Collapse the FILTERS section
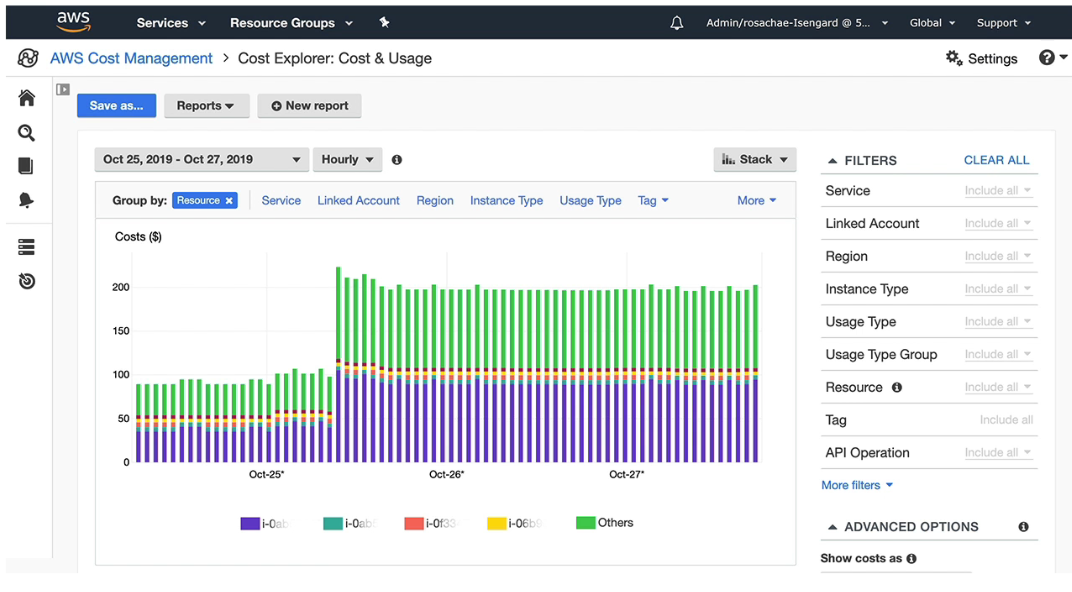This screenshot has width=1072, height=592. [x=832, y=161]
